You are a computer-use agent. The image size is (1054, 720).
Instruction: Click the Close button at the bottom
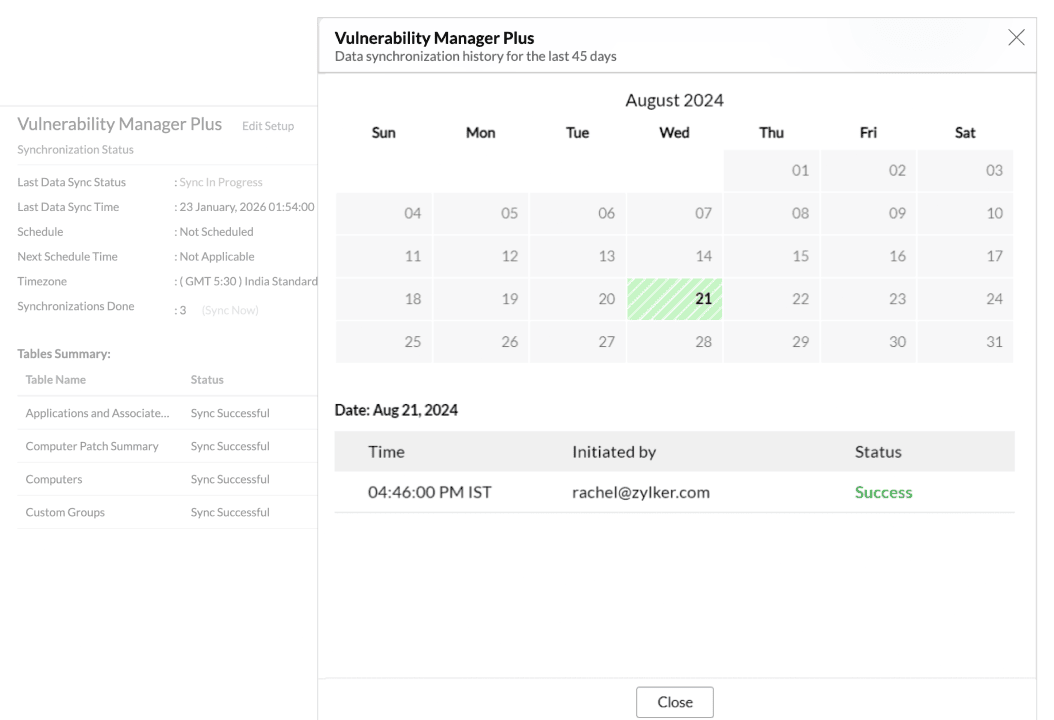[675, 702]
